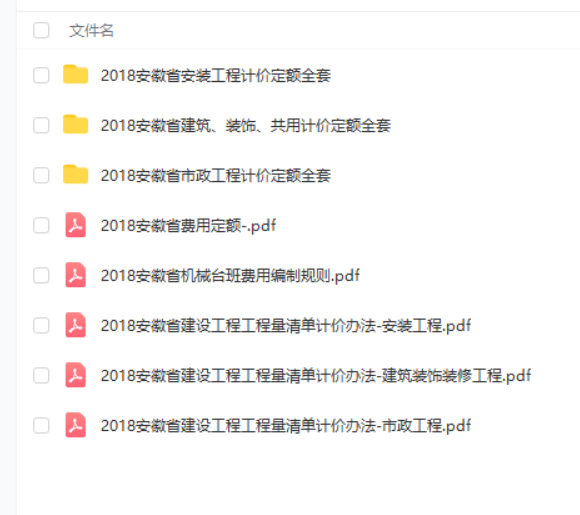Click the 文件名 column header
The image size is (580, 515).
(x=91, y=30)
